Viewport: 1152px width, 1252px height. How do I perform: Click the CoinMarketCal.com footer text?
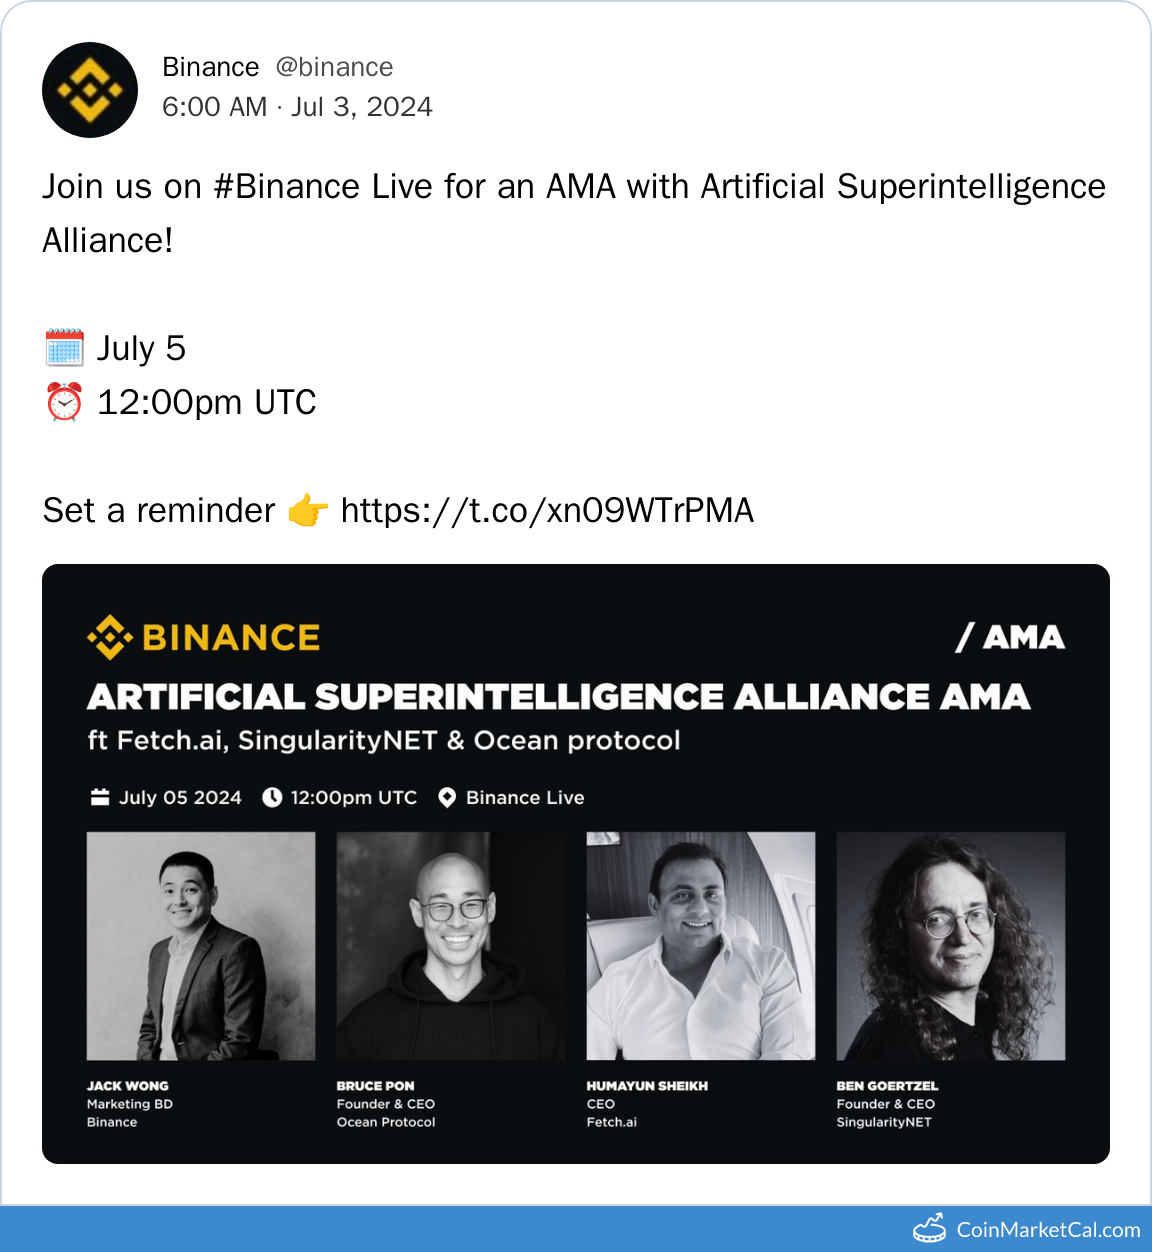coord(1048,1229)
